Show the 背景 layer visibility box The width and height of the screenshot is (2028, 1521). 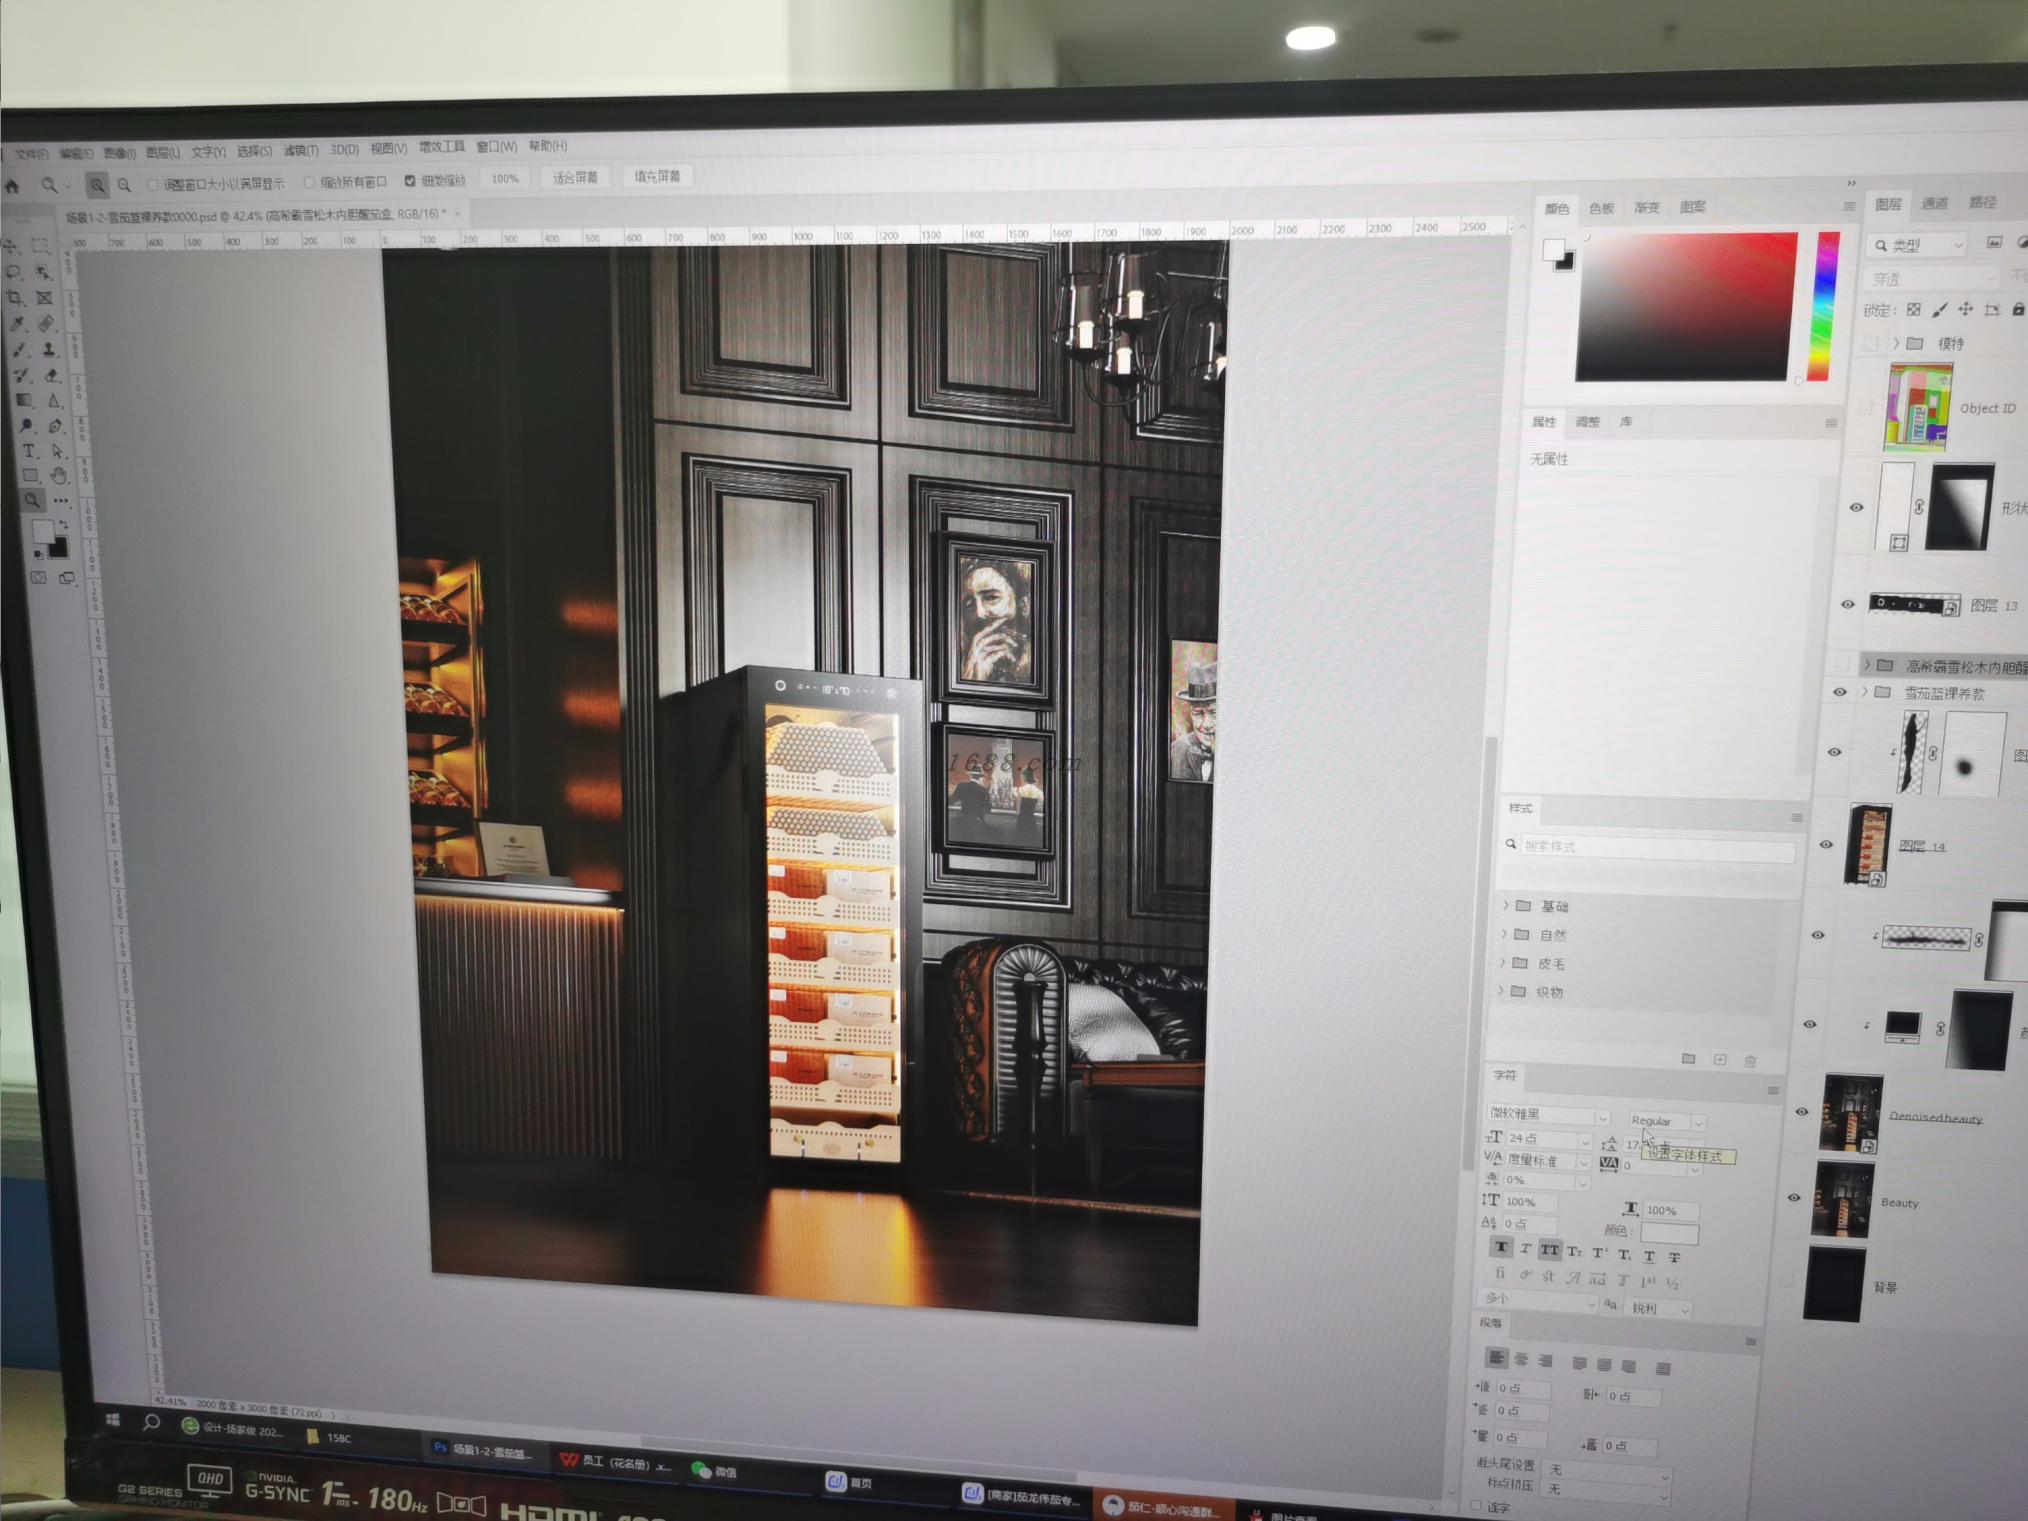pyautogui.click(x=1787, y=1281)
